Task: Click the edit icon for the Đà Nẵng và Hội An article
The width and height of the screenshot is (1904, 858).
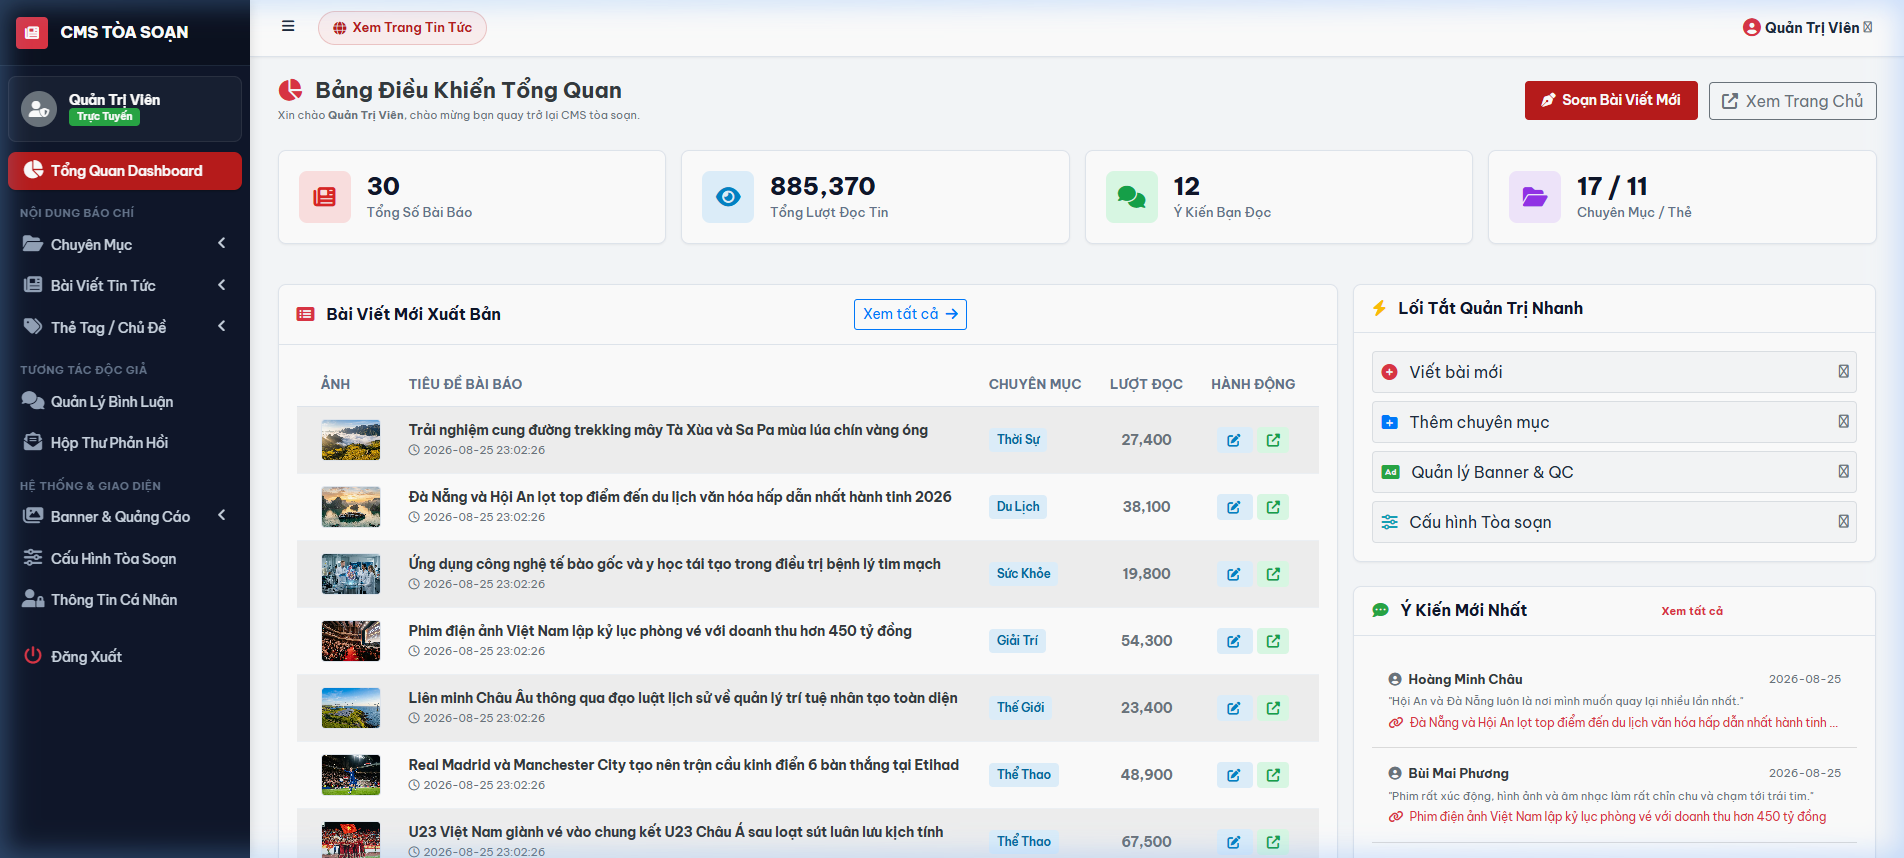Action: click(1234, 507)
